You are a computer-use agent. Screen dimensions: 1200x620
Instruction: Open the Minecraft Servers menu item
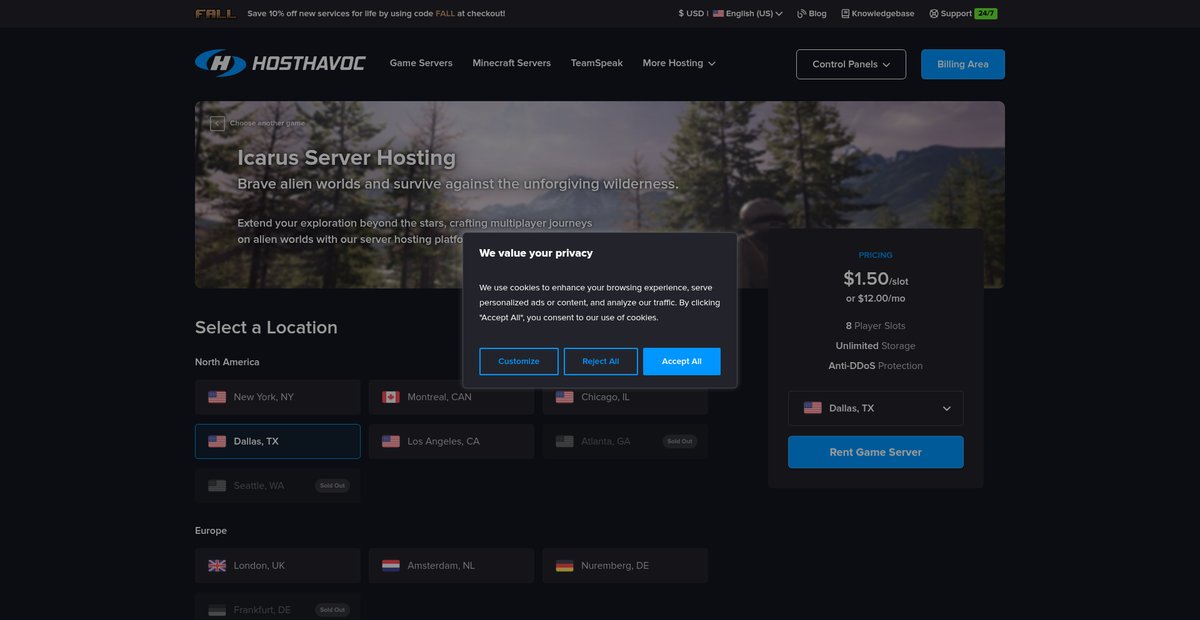click(512, 63)
